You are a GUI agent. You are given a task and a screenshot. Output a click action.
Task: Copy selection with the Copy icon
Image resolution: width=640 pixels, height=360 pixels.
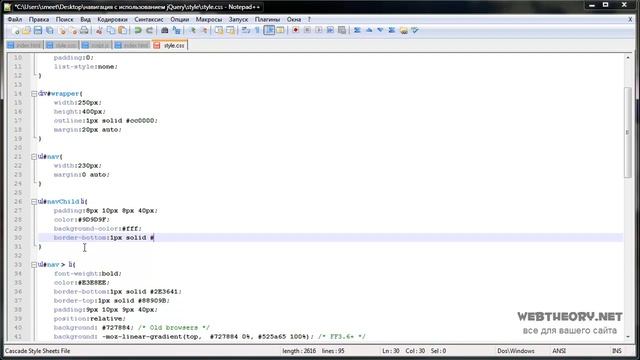pos(111,31)
